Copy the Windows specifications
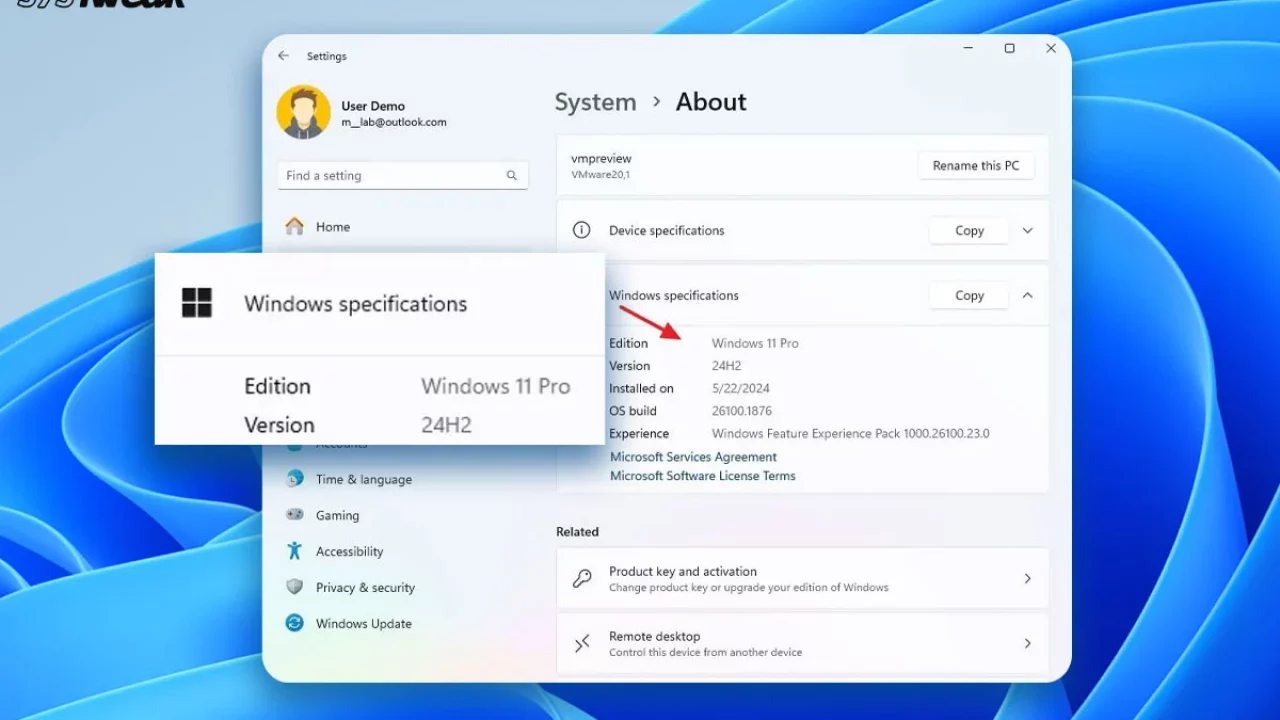The image size is (1280, 720). click(968, 296)
